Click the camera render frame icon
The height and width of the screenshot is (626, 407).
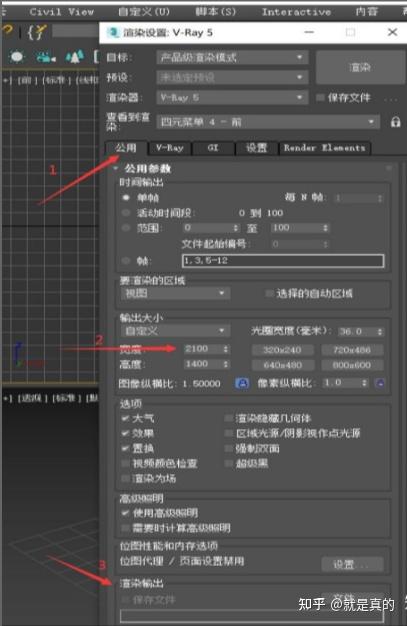point(46,57)
